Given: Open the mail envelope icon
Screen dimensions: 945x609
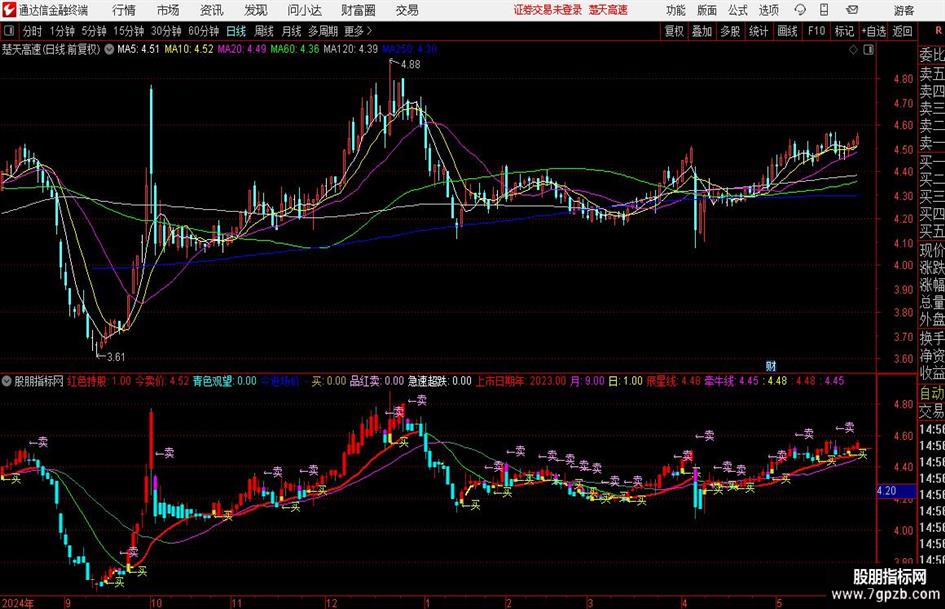Looking at the screenshot, I should coord(852,10).
